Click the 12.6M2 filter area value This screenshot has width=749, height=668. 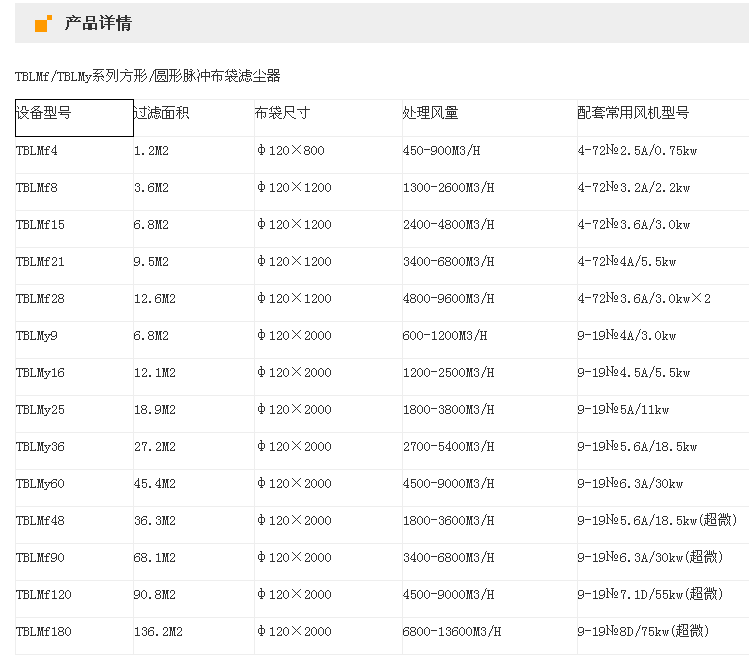point(155,299)
